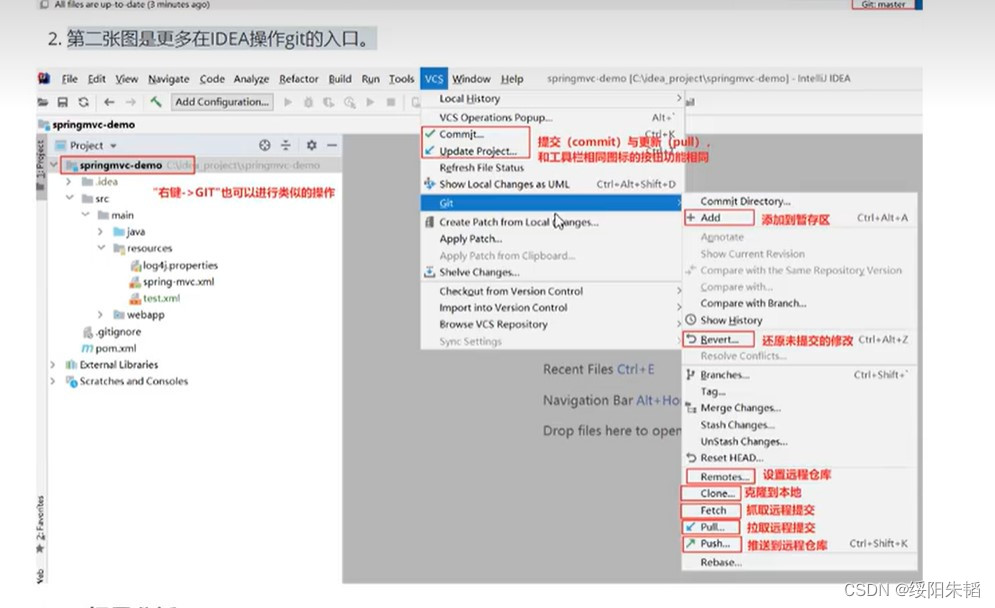Open the Navigate menu
This screenshot has height=608, width=995.
point(169,79)
